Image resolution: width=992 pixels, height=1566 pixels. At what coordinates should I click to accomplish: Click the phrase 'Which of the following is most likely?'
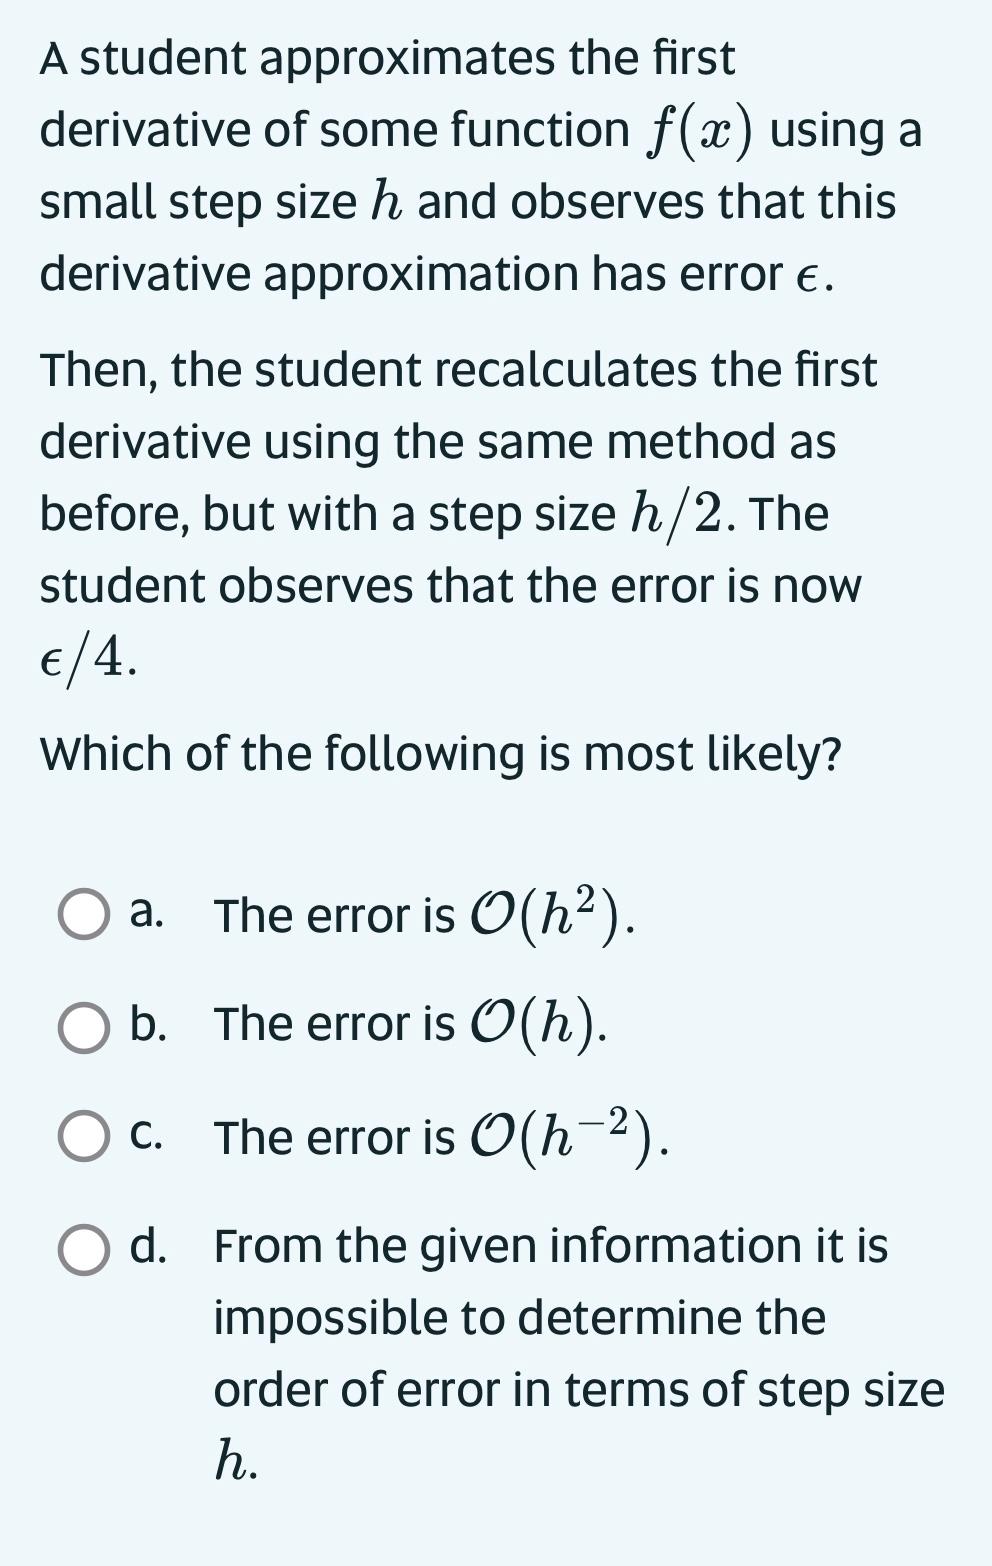[x=440, y=752]
